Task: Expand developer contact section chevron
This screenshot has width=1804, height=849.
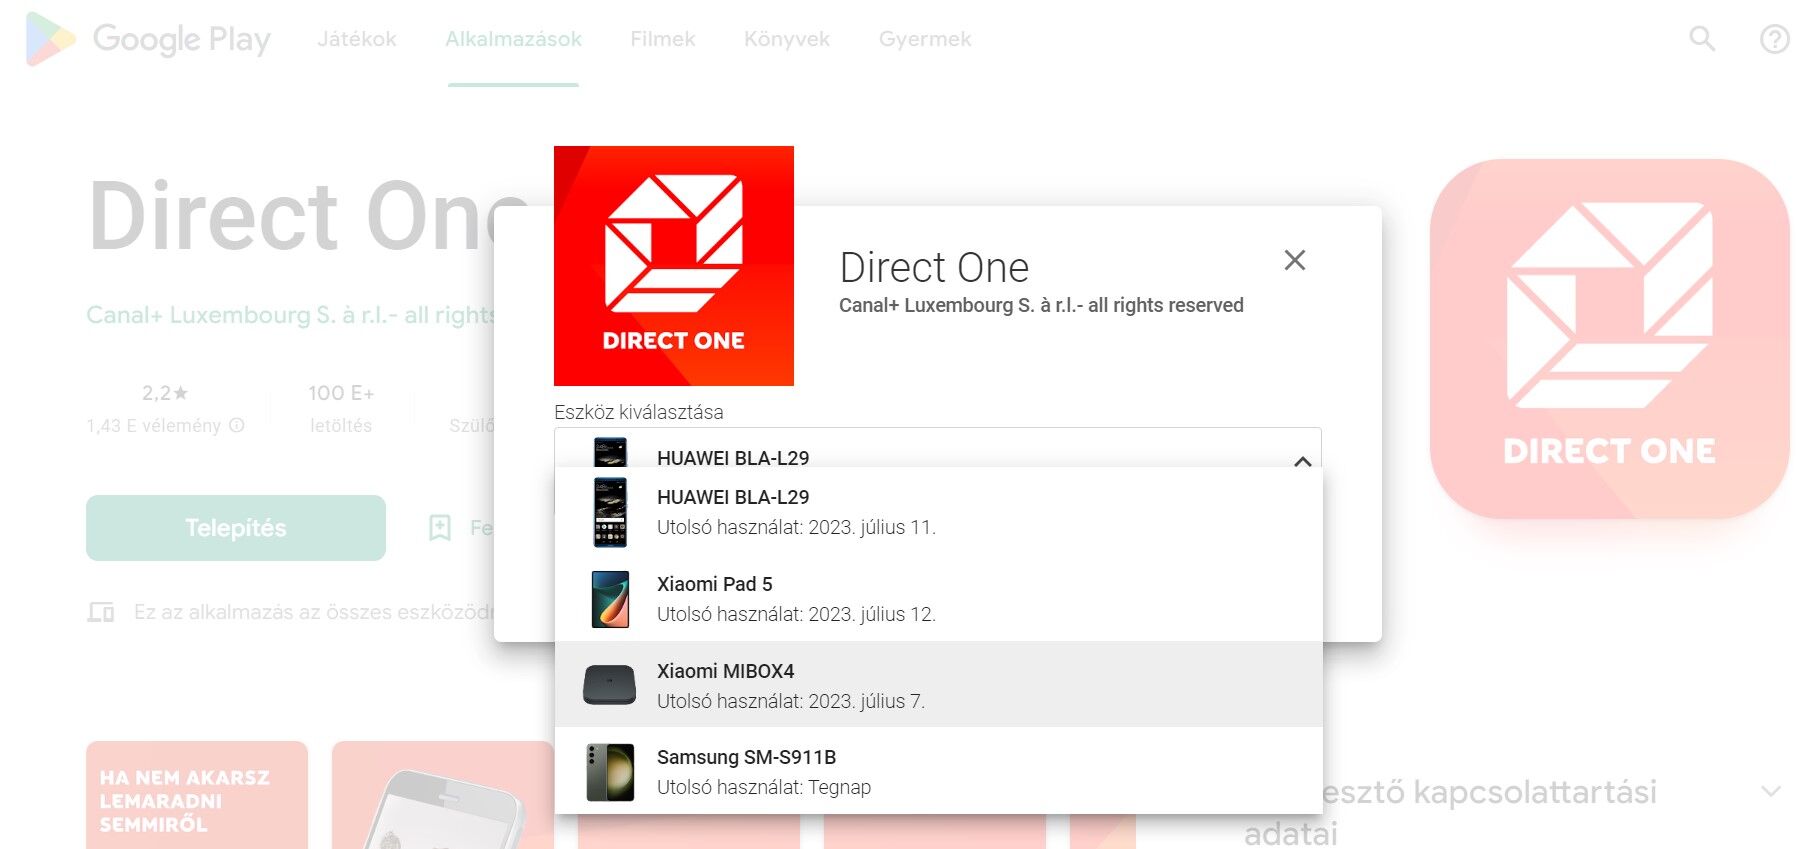Action: [x=1771, y=791]
